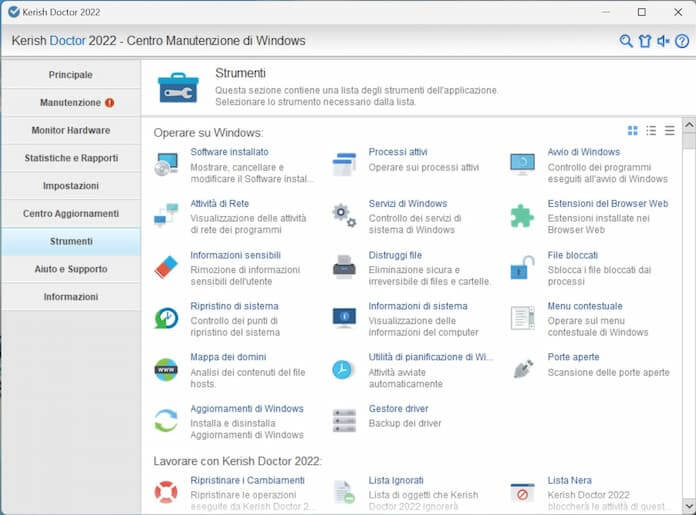The height and width of the screenshot is (515, 696).
Task: Open the Informazioni sidebar section
Action: pyautogui.click(x=71, y=297)
